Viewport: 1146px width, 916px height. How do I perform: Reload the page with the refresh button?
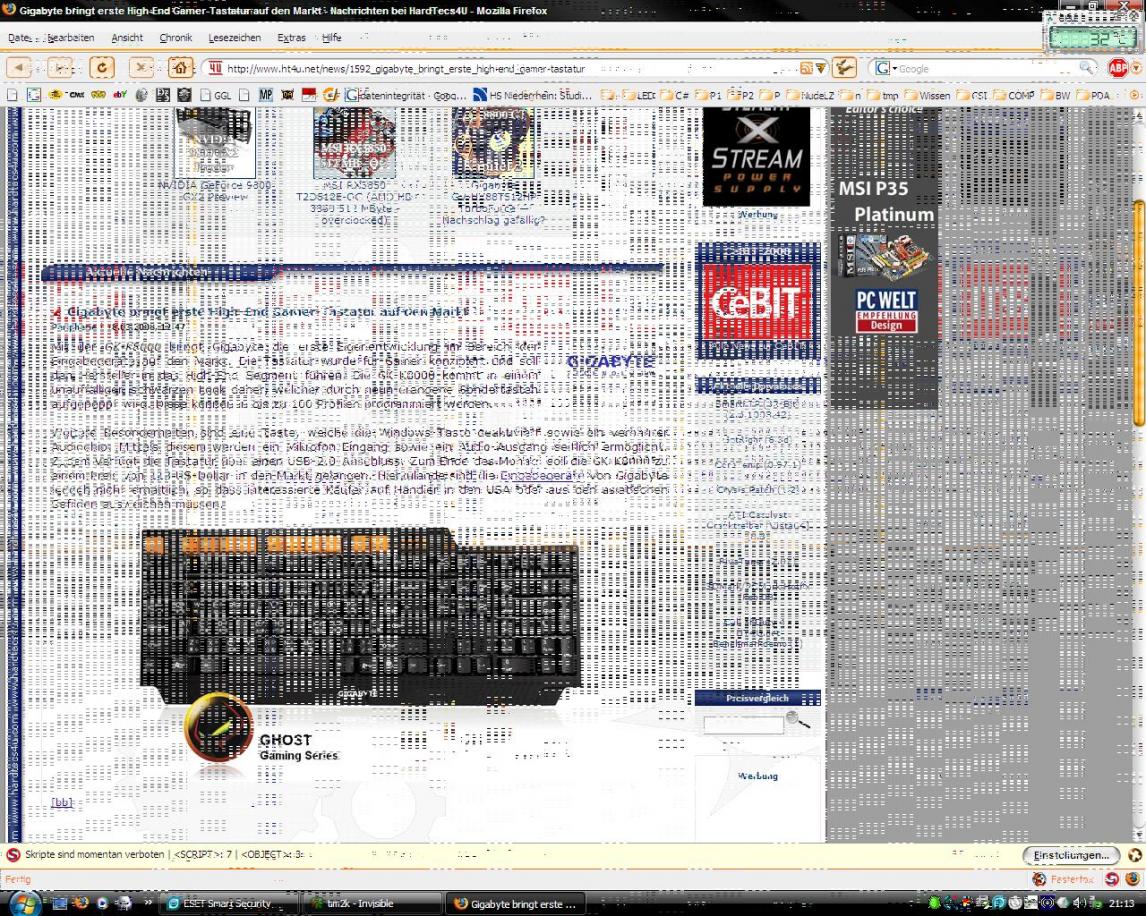tap(102, 68)
